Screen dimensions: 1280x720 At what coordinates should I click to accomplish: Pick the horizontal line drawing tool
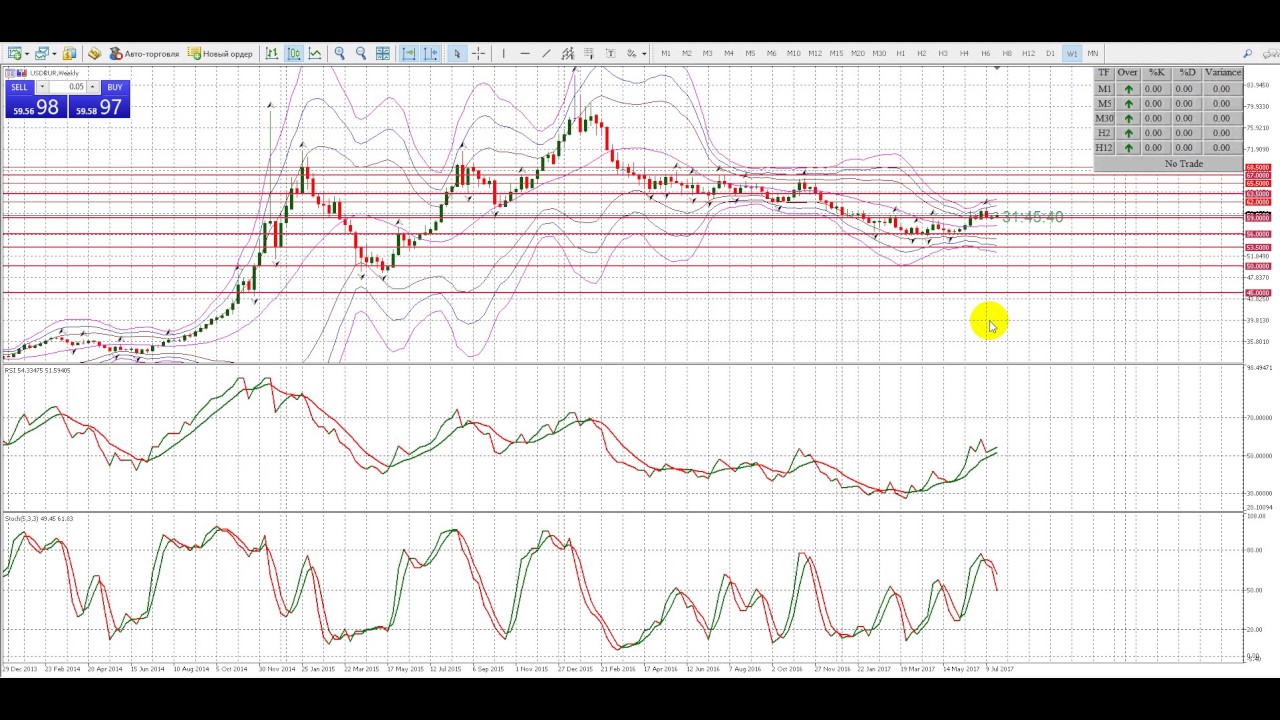coord(524,53)
